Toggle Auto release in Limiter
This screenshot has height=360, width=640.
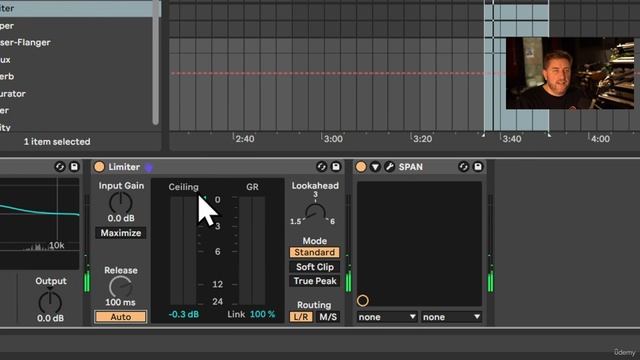click(x=120, y=317)
